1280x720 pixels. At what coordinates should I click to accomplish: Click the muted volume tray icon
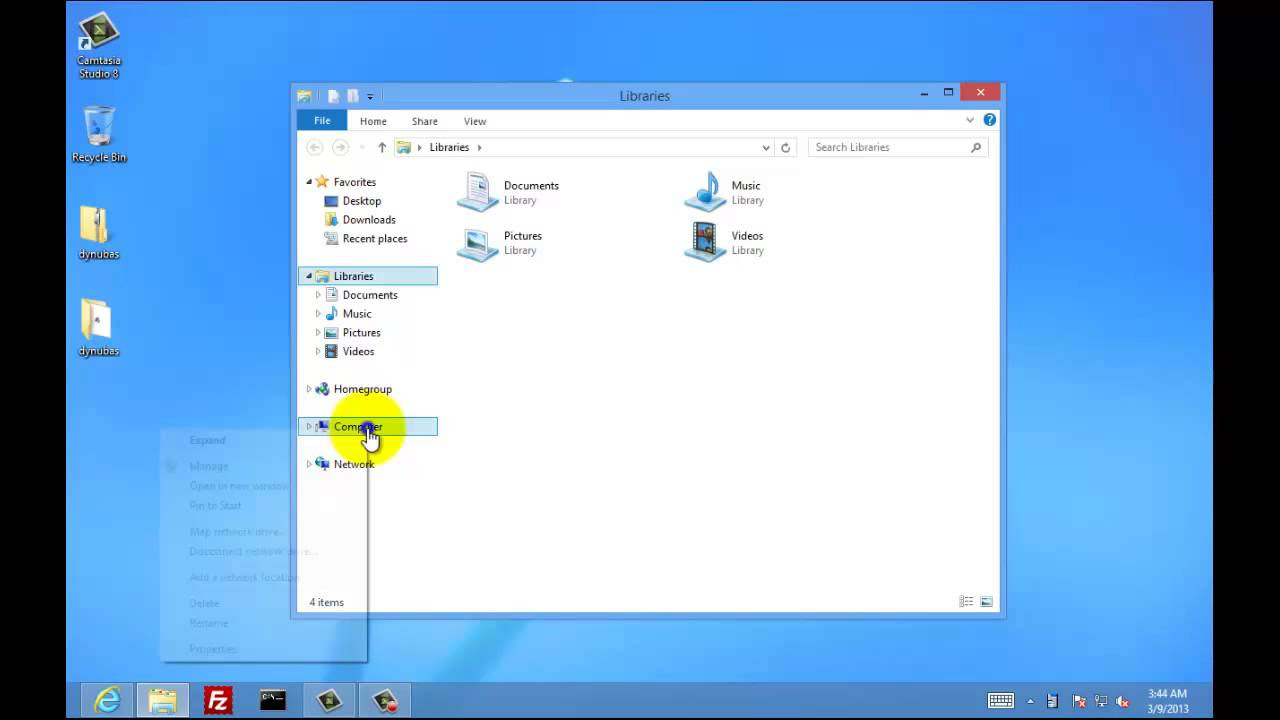pyautogui.click(x=1123, y=701)
